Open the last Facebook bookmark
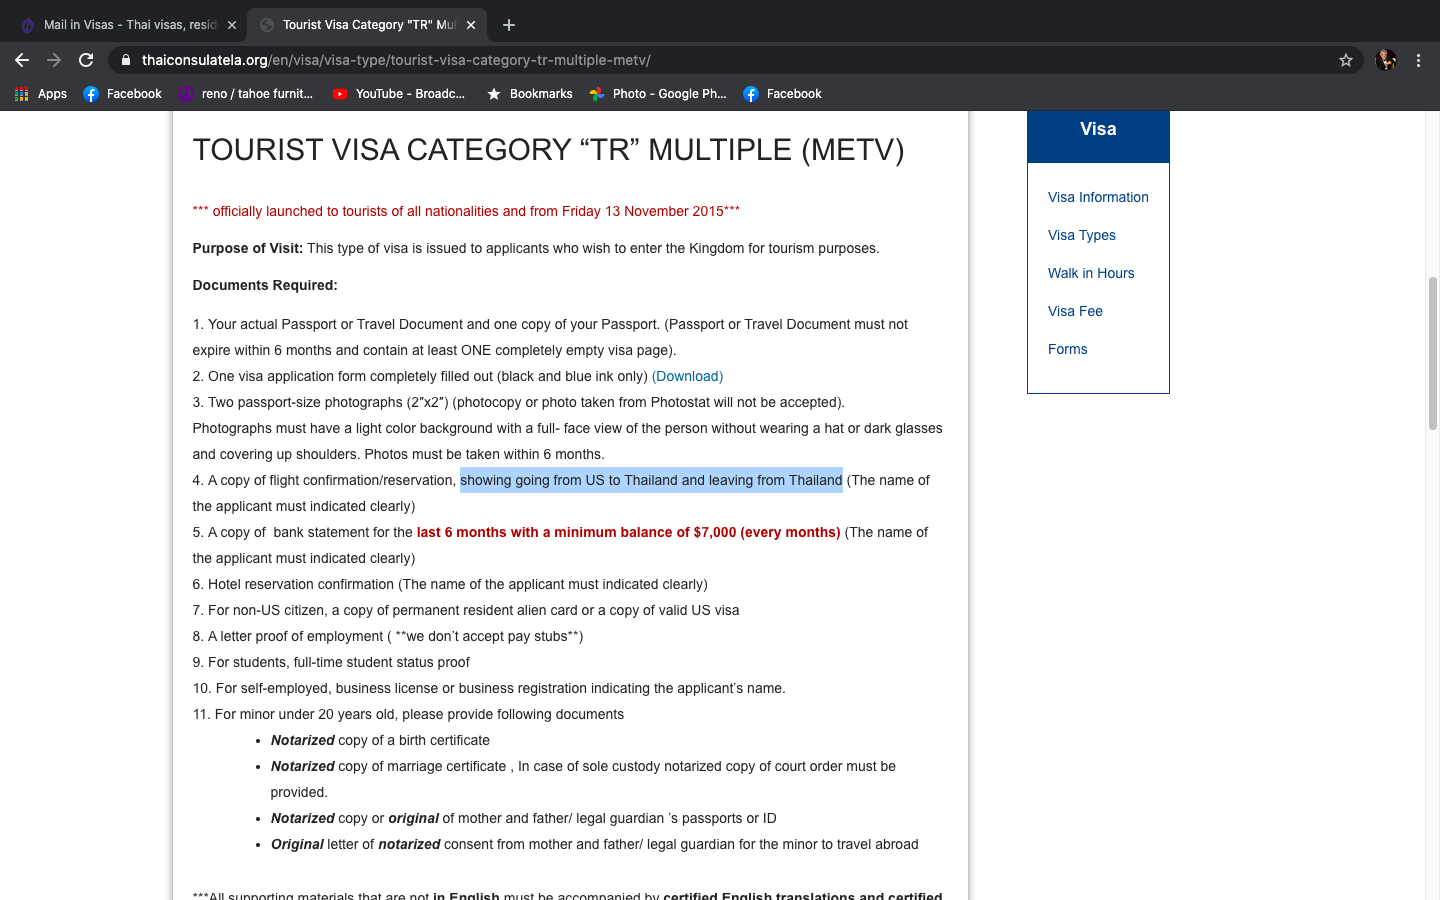This screenshot has width=1440, height=900. [782, 94]
